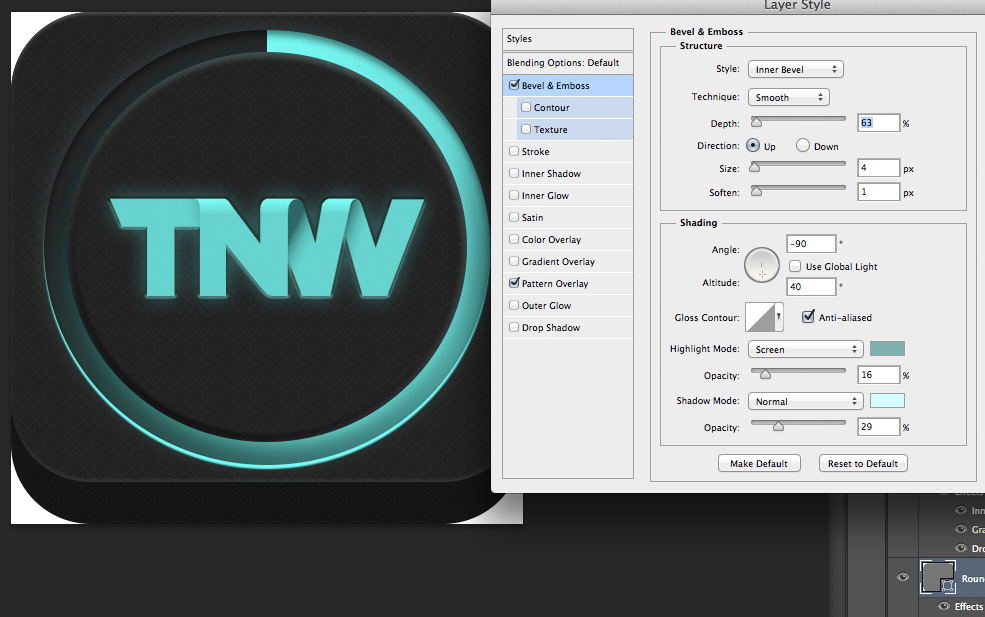
Task: Uncheck the Anti-aliased option
Action: (808, 317)
